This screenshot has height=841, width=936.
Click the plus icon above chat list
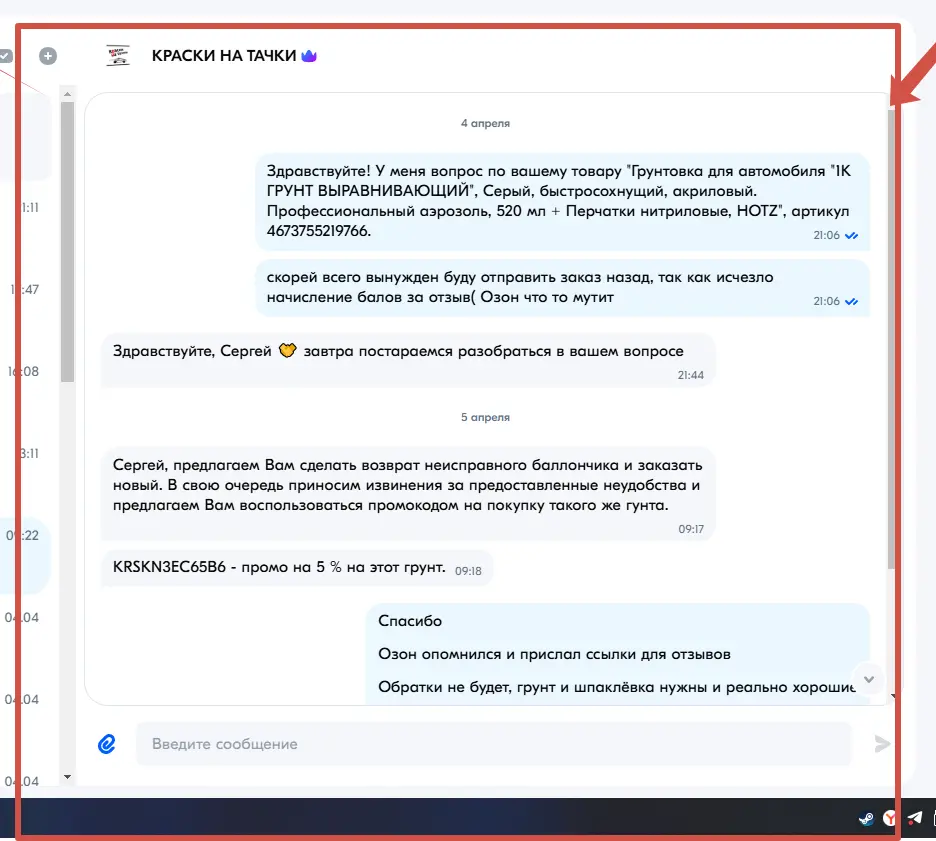(x=48, y=56)
